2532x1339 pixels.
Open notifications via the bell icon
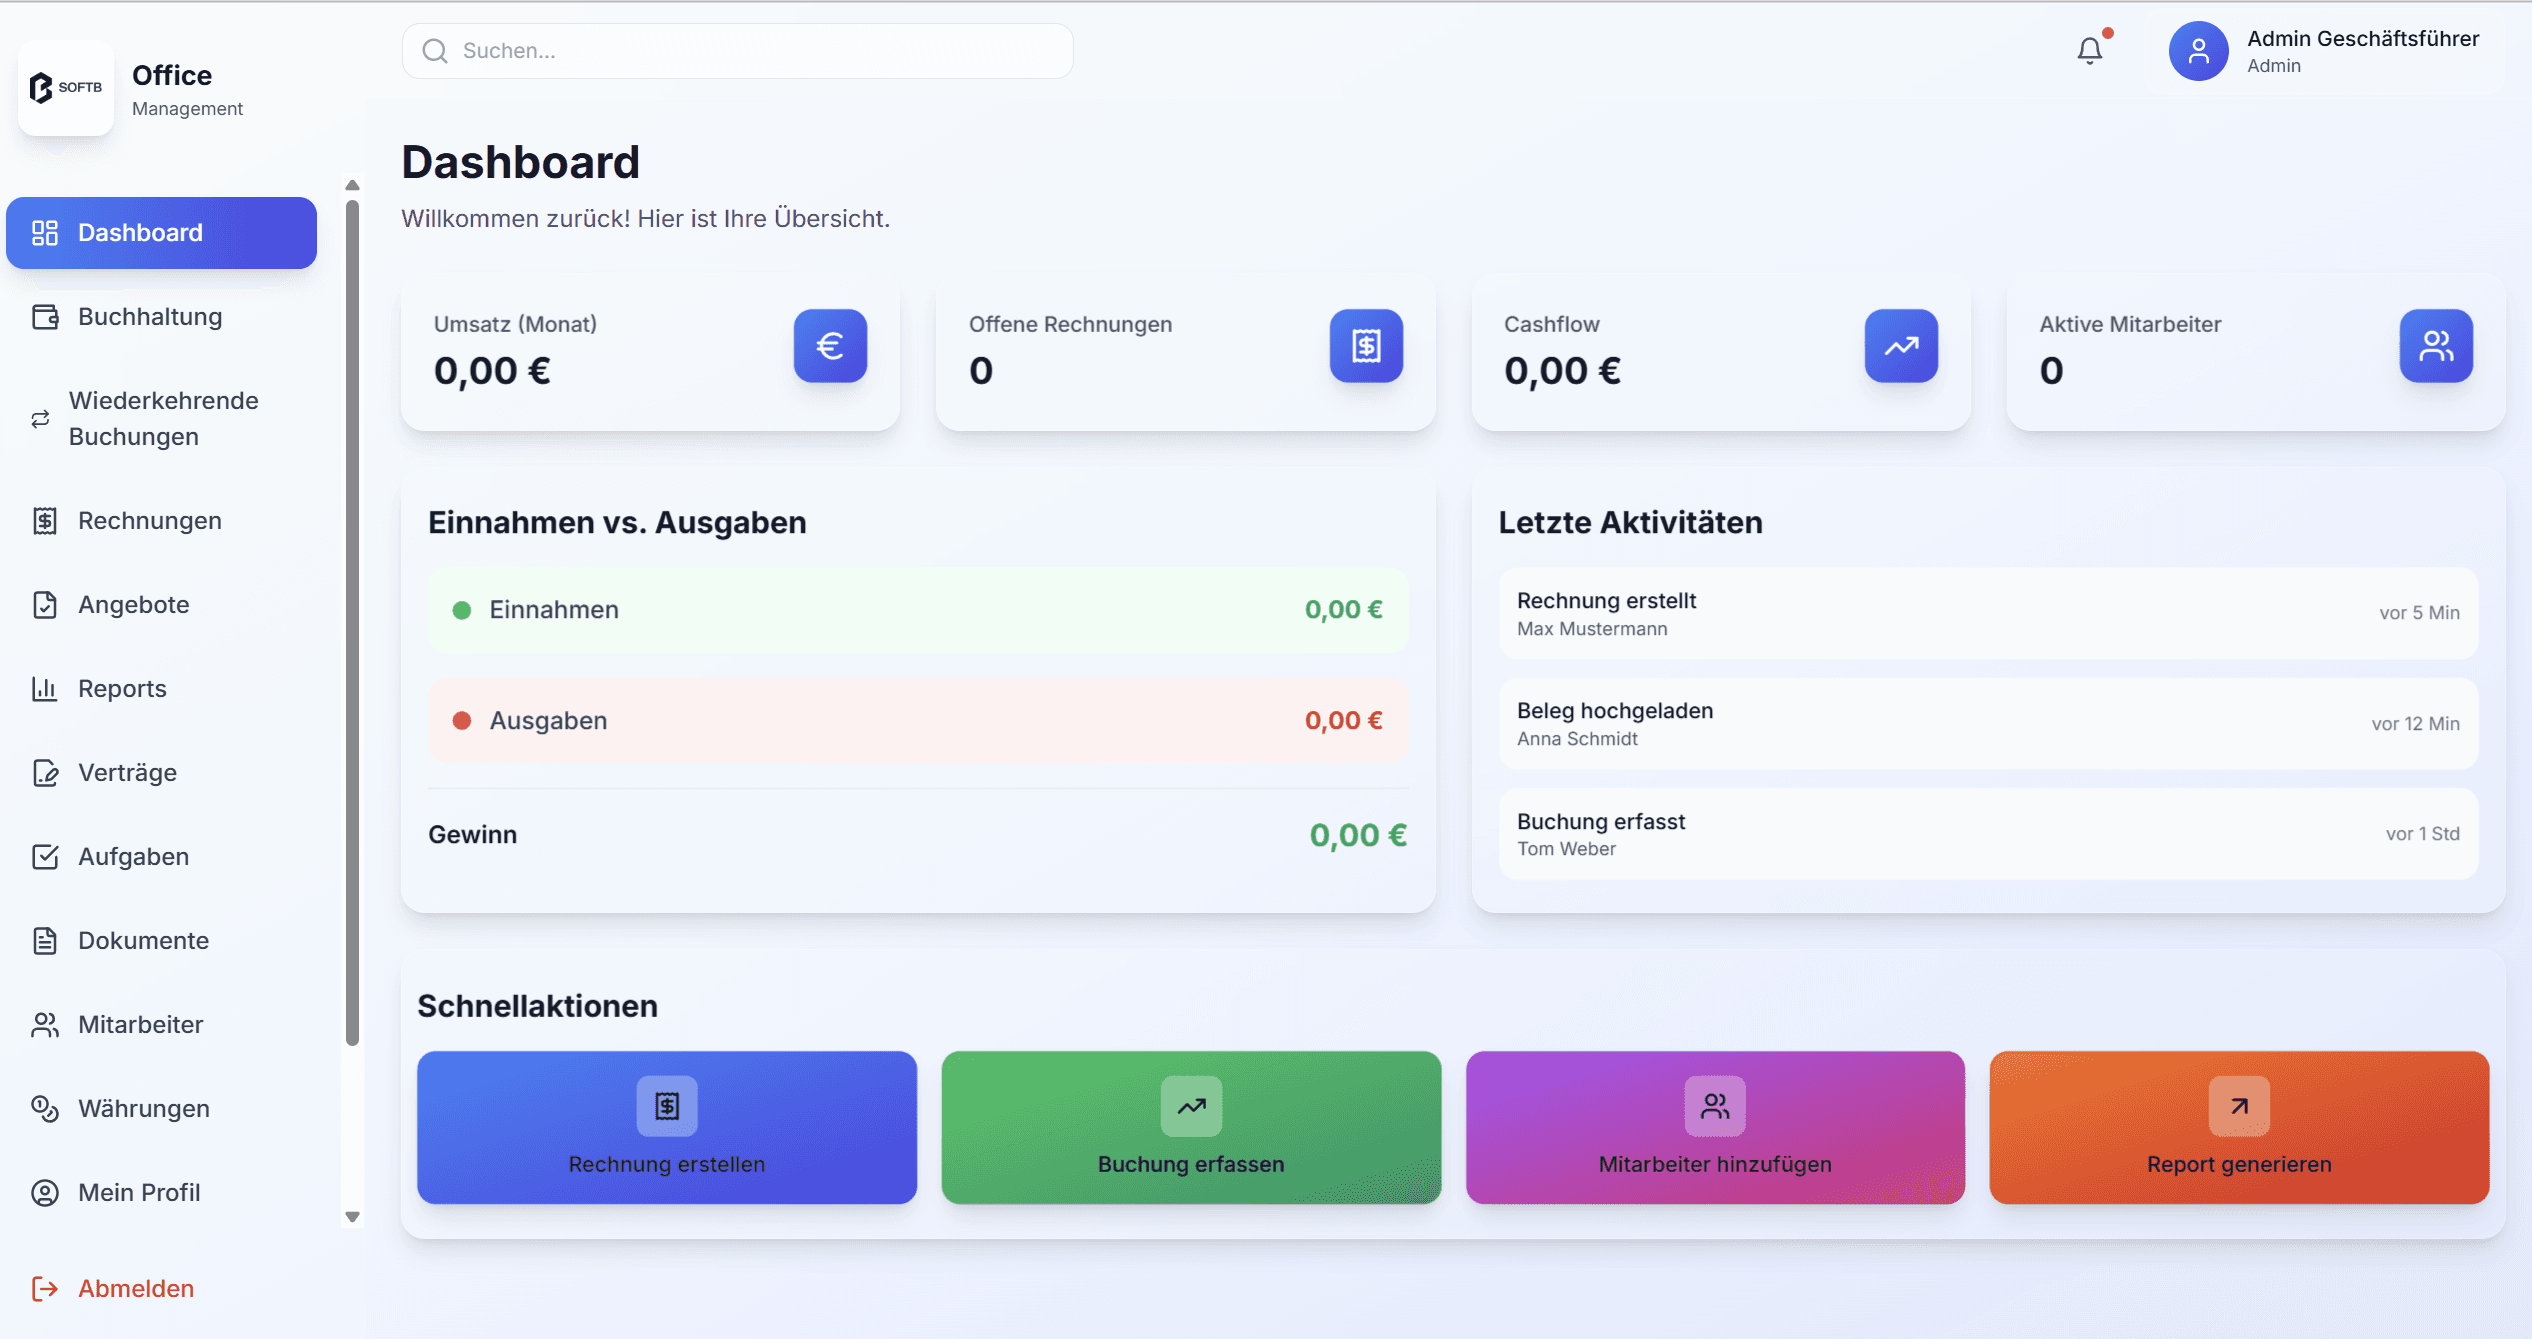tap(2090, 49)
